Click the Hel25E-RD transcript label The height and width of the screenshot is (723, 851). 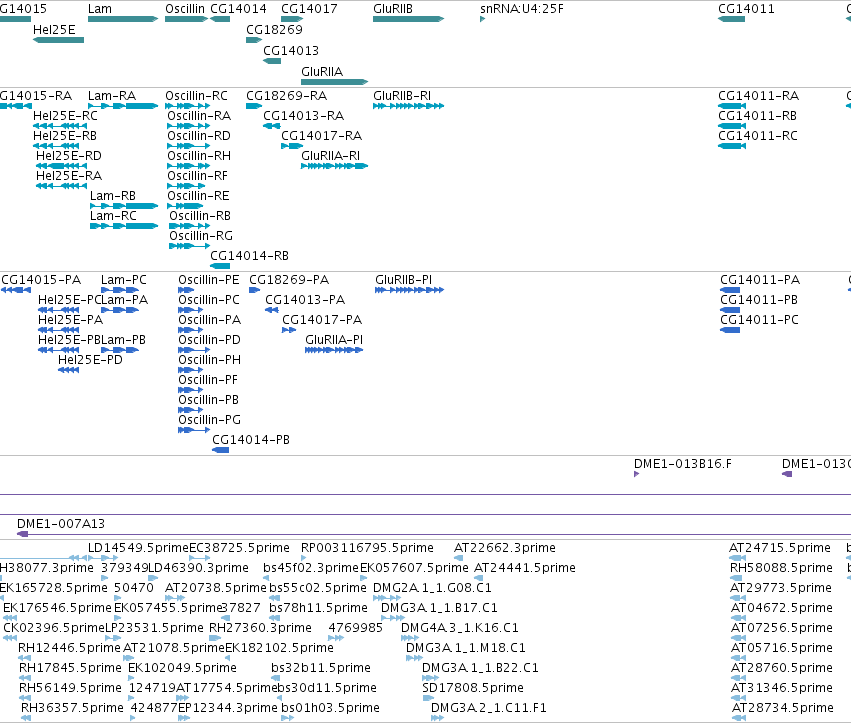click(69, 156)
